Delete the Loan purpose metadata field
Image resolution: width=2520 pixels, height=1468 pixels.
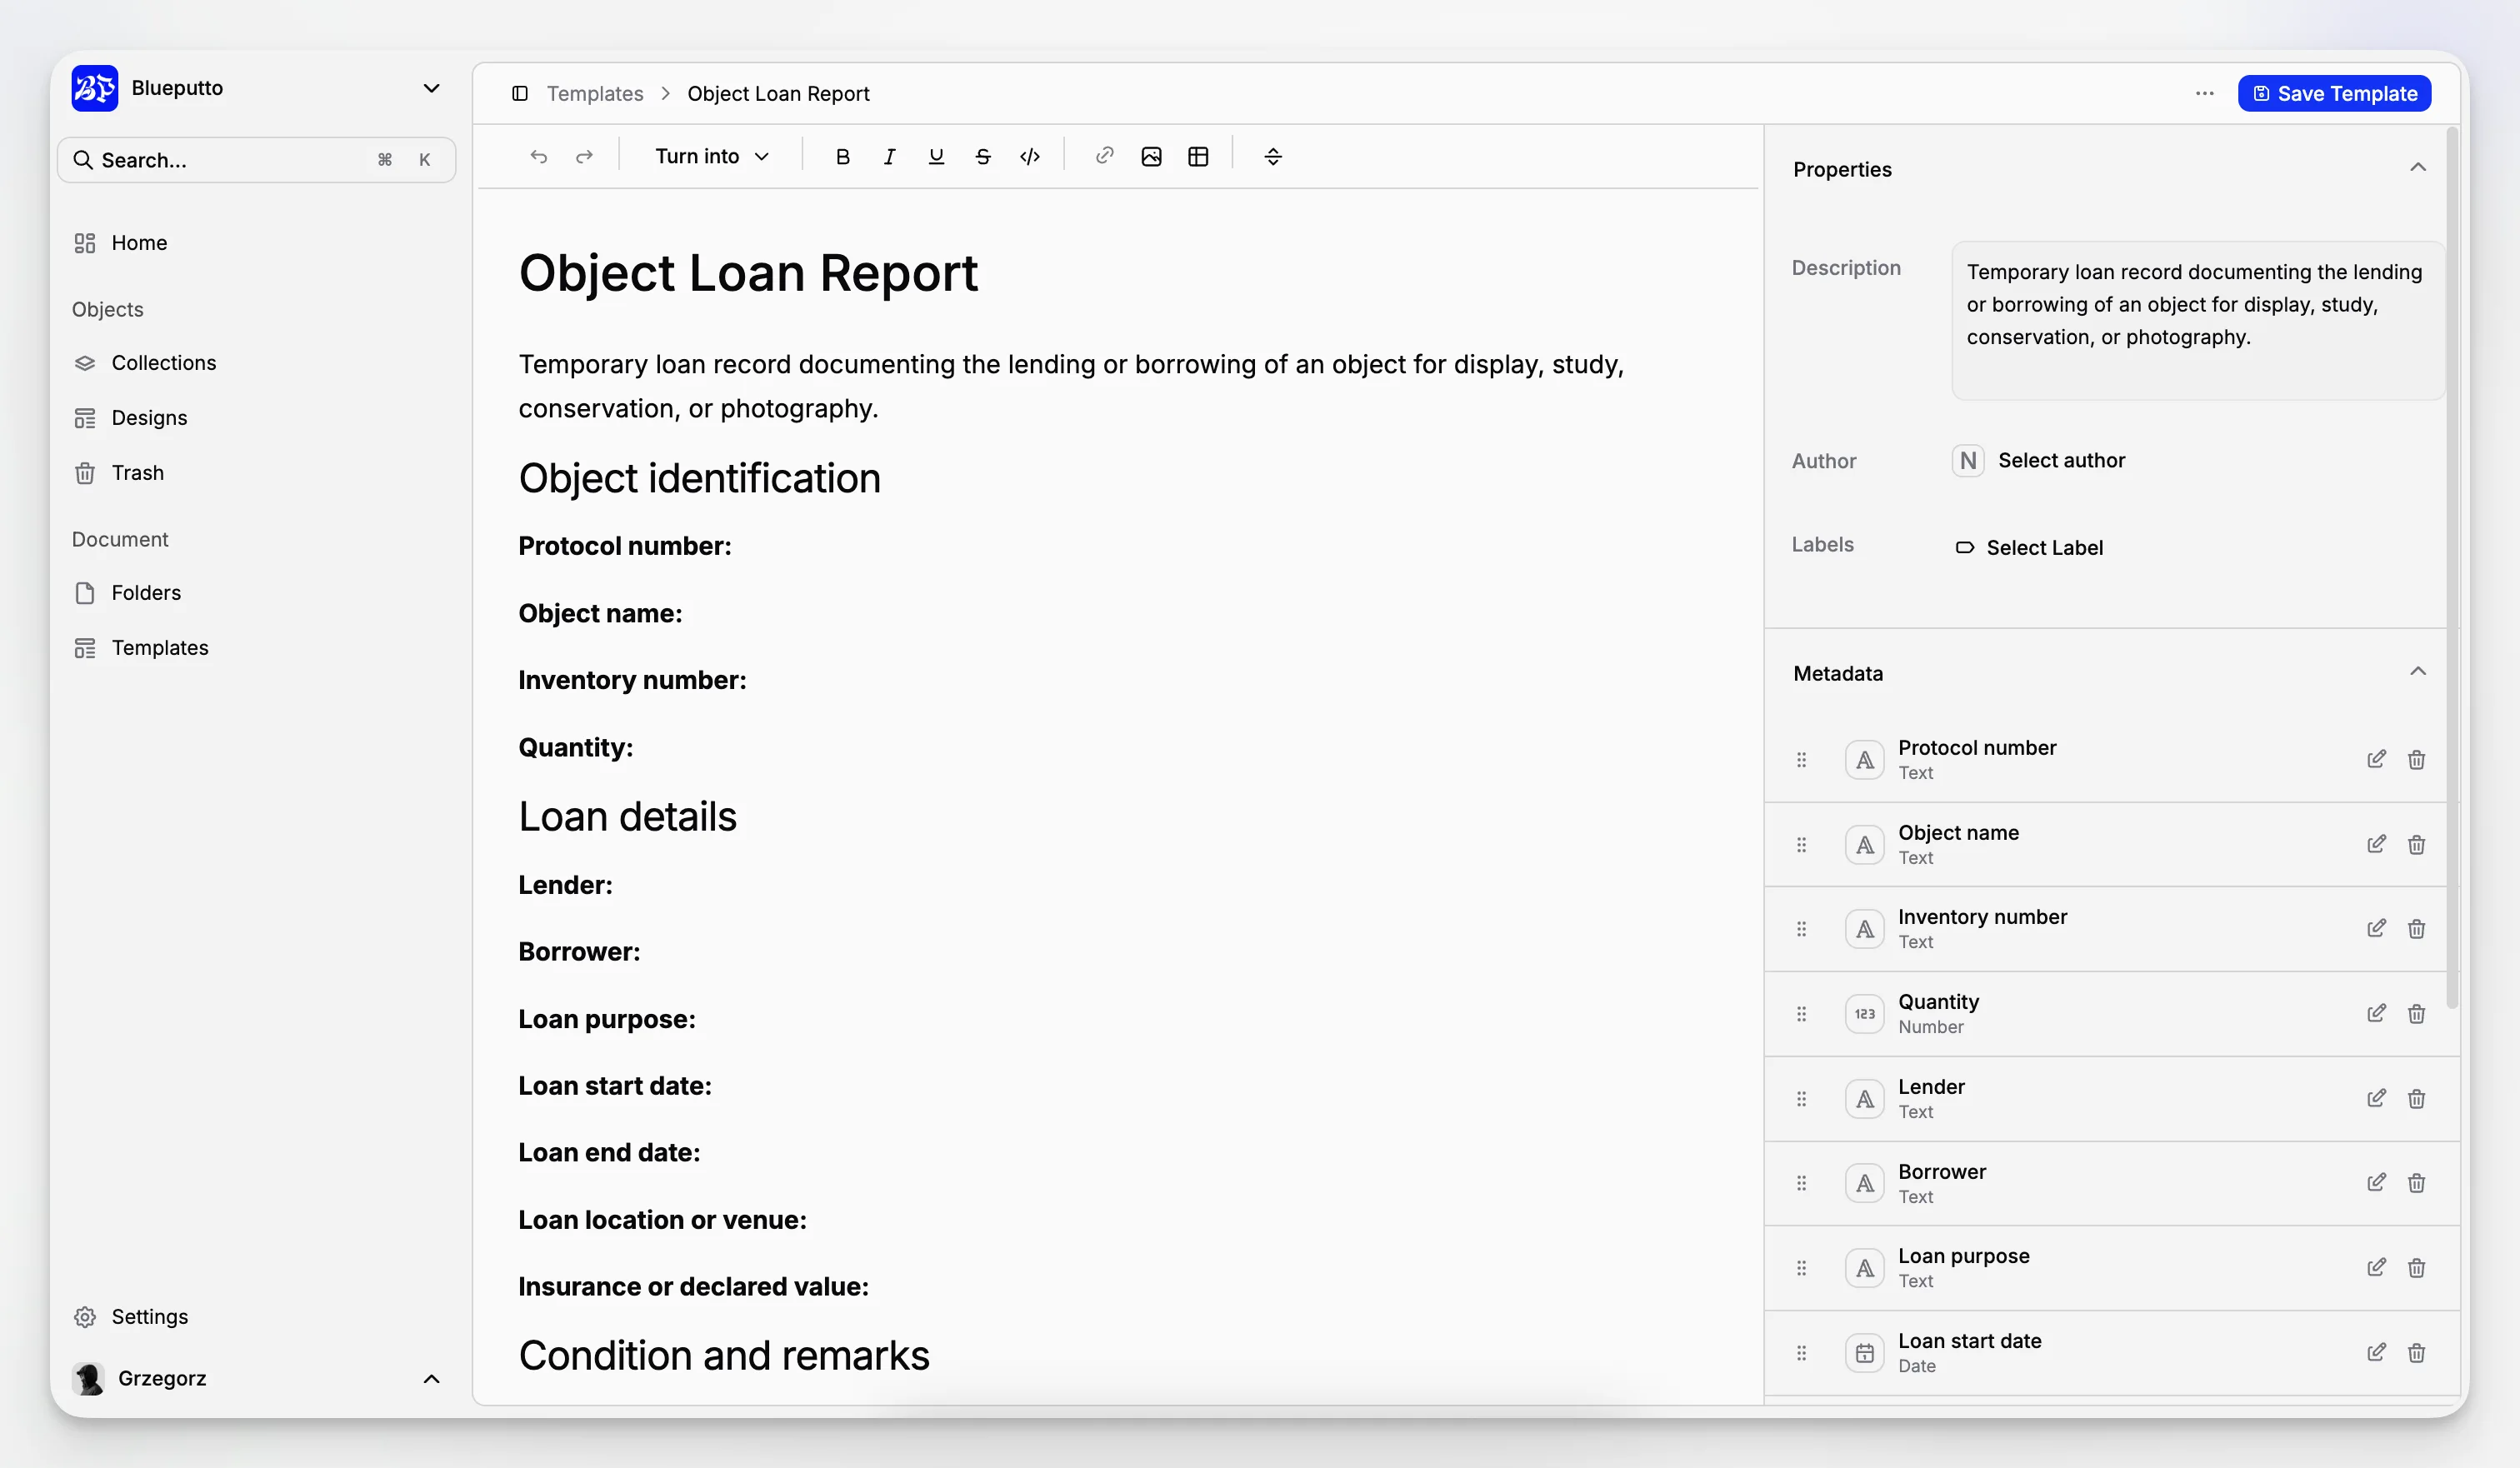coord(2417,1267)
